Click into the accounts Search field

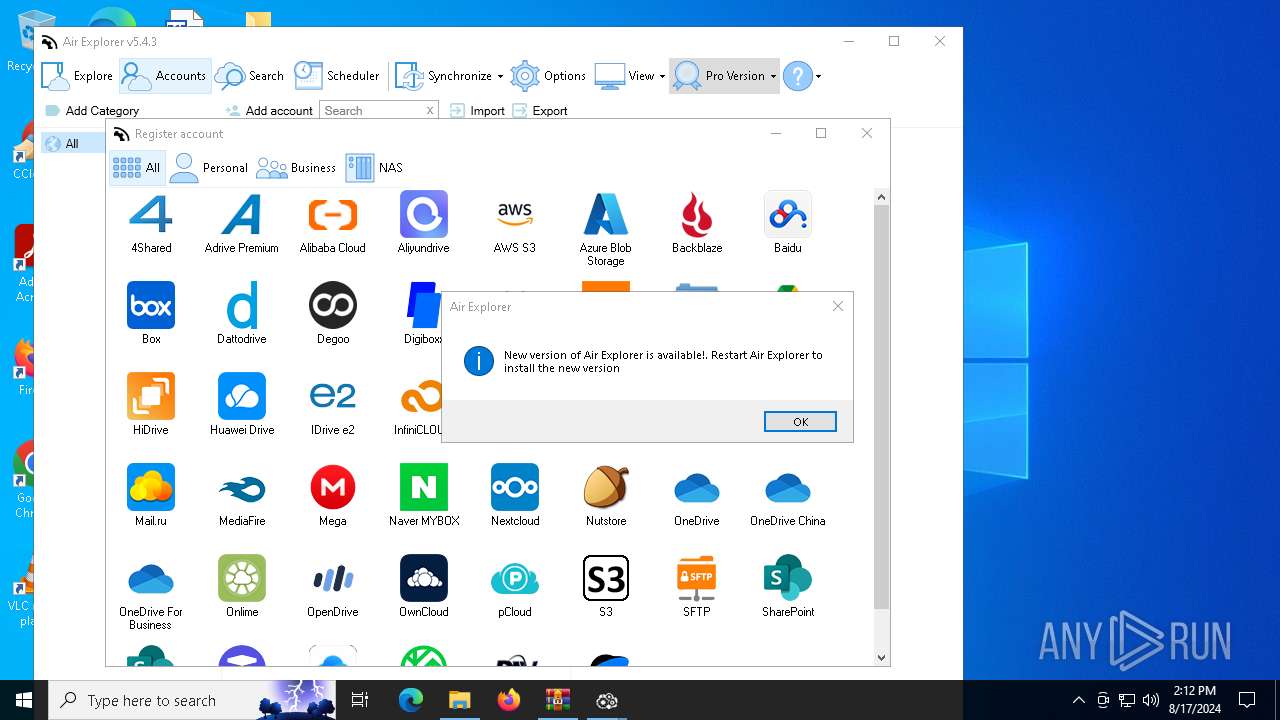(372, 111)
